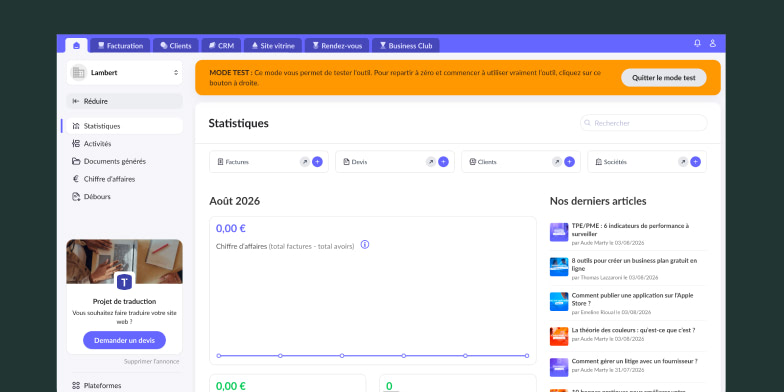Click the translation ad T logo icon
This screenshot has width=784, height=392.
[124, 282]
